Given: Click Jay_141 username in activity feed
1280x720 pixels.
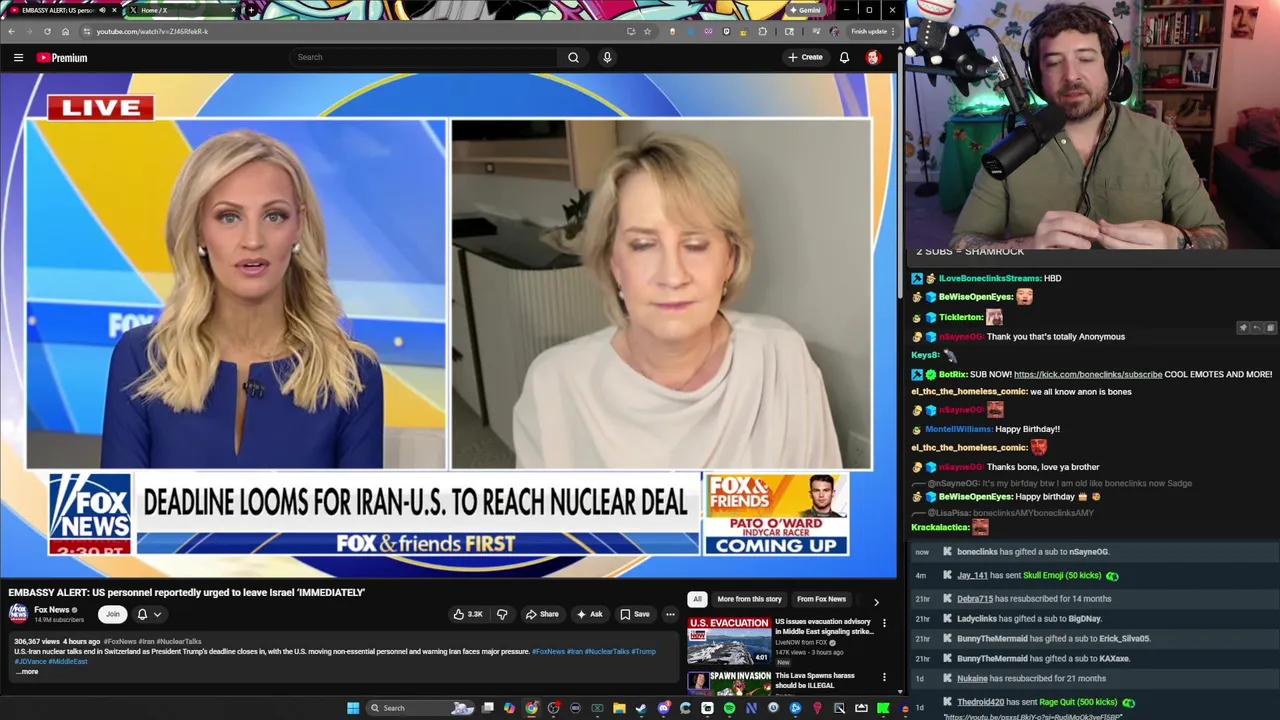Looking at the screenshot, I should [972, 576].
